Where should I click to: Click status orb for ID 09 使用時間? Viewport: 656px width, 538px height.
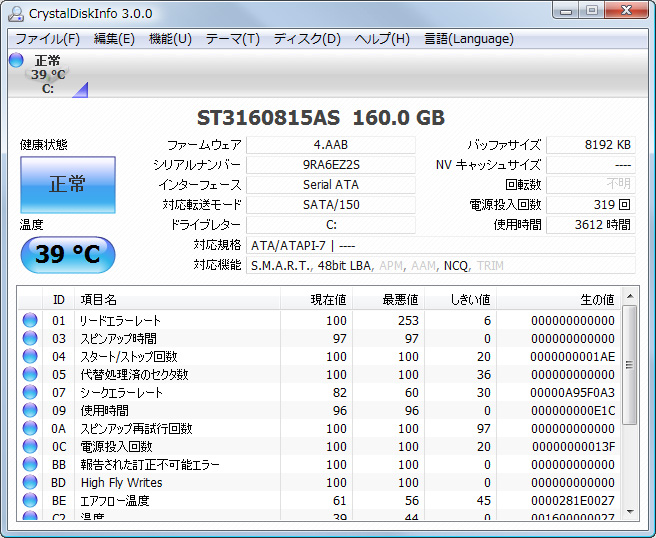30,410
